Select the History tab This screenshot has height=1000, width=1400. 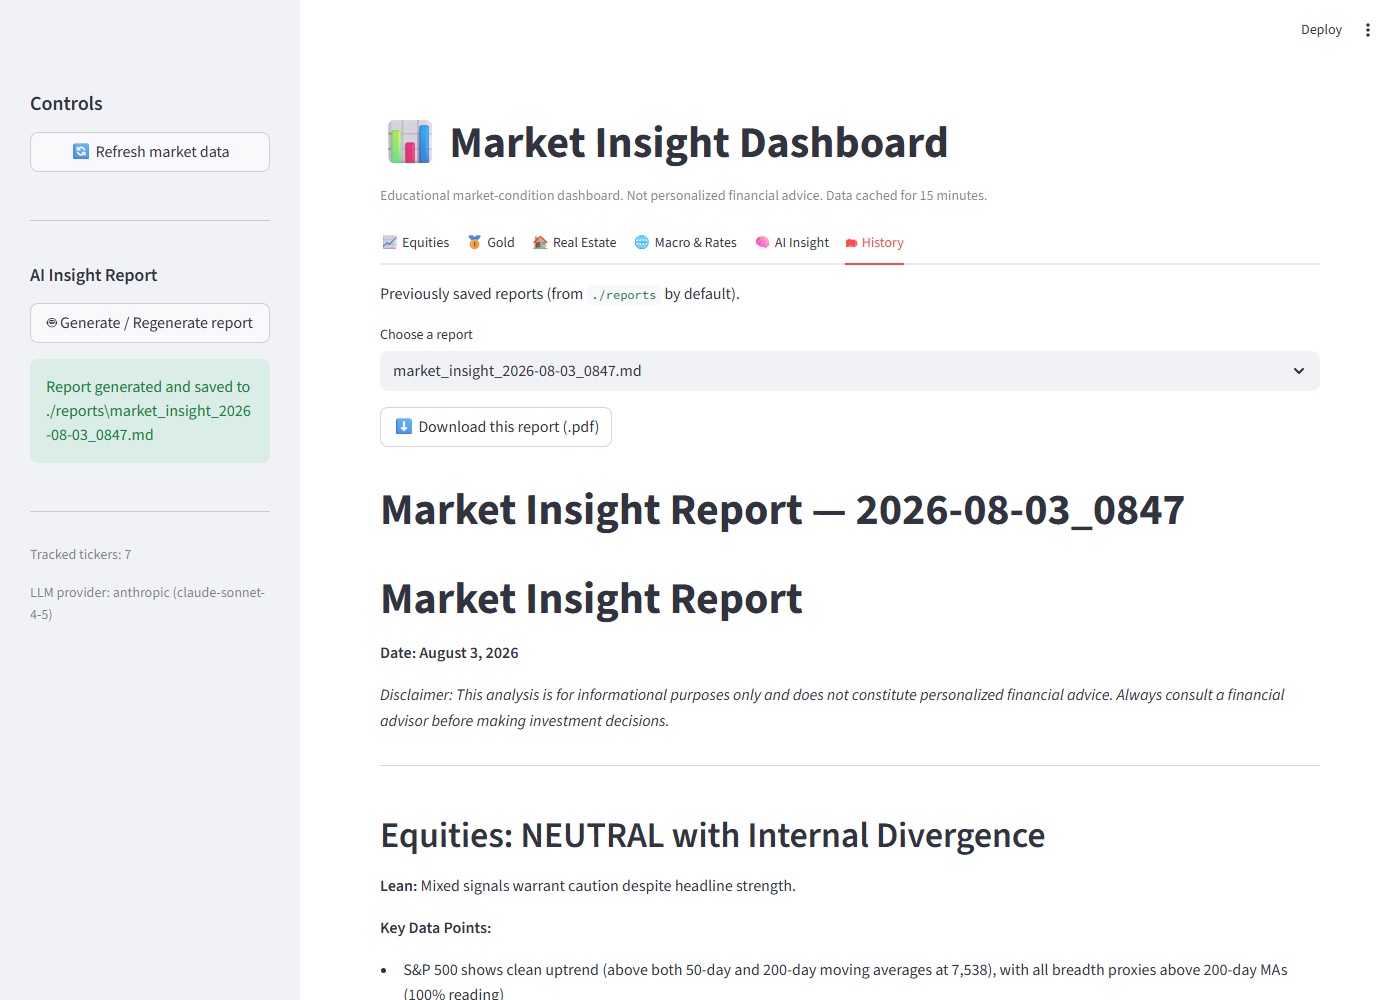tap(875, 243)
